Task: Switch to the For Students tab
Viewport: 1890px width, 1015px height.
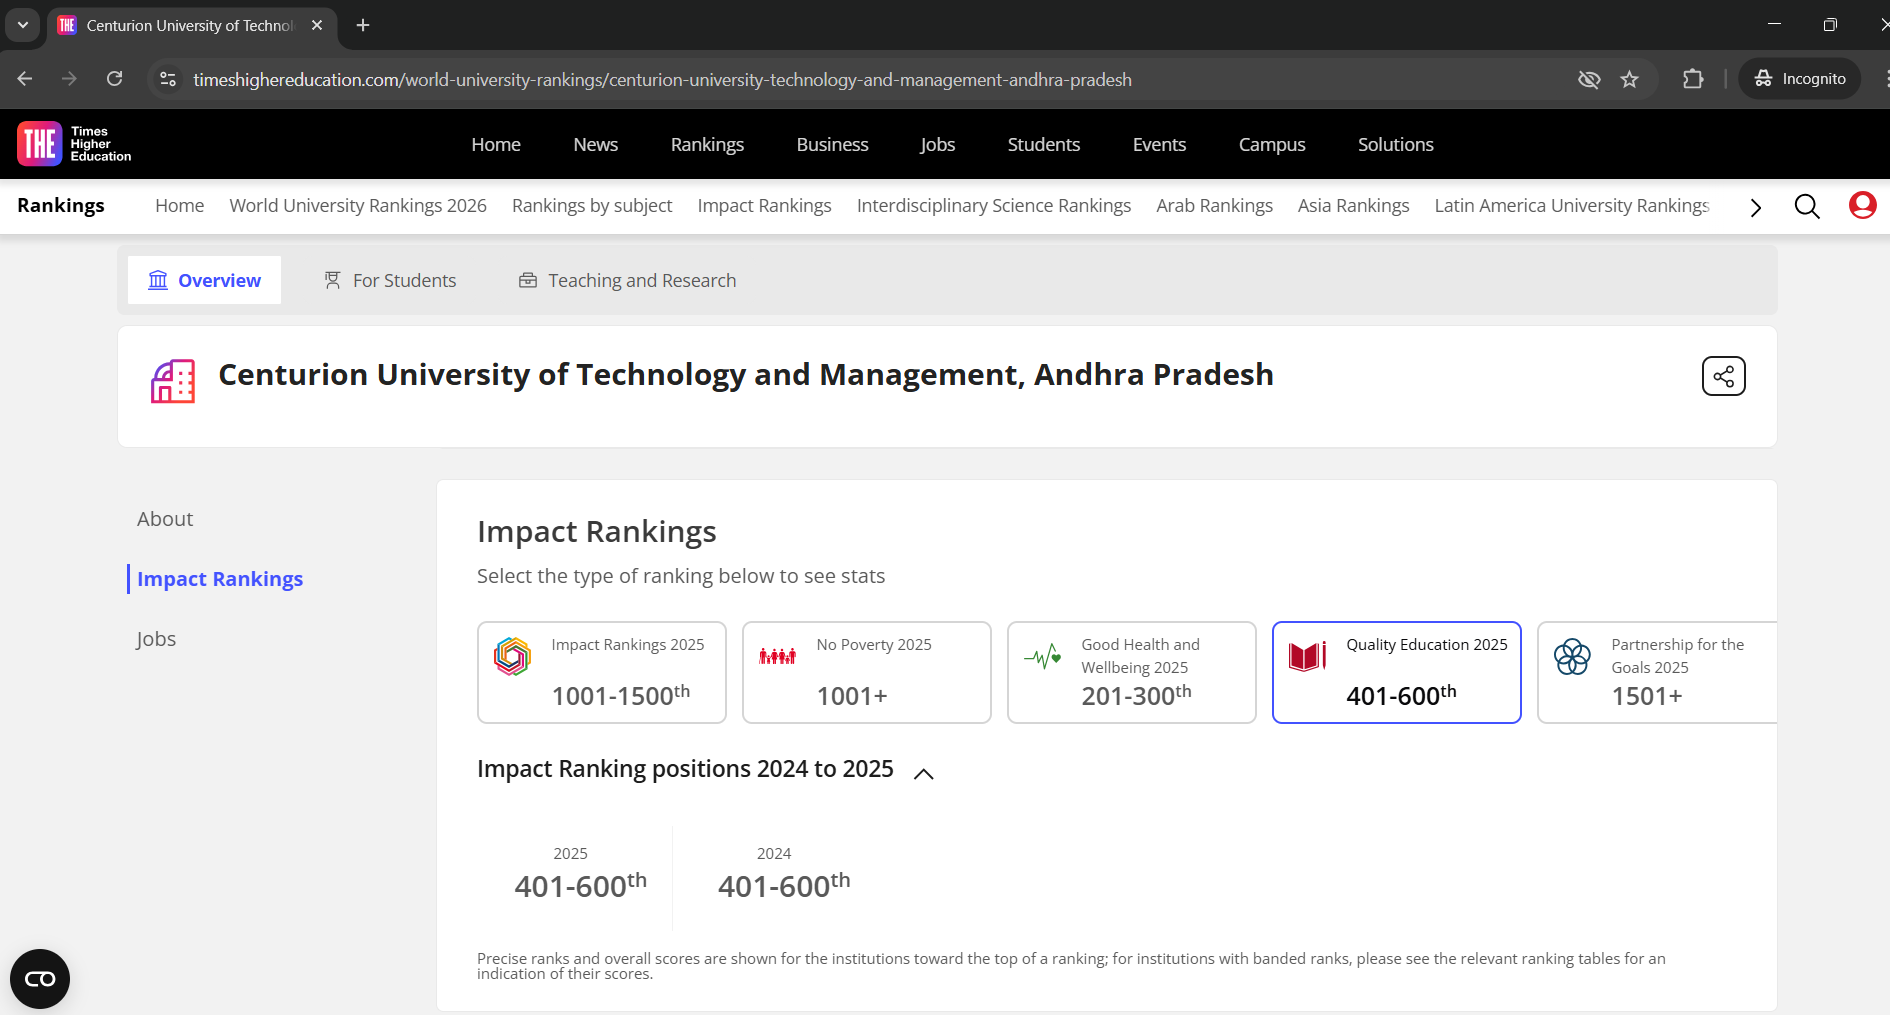Action: (x=390, y=281)
